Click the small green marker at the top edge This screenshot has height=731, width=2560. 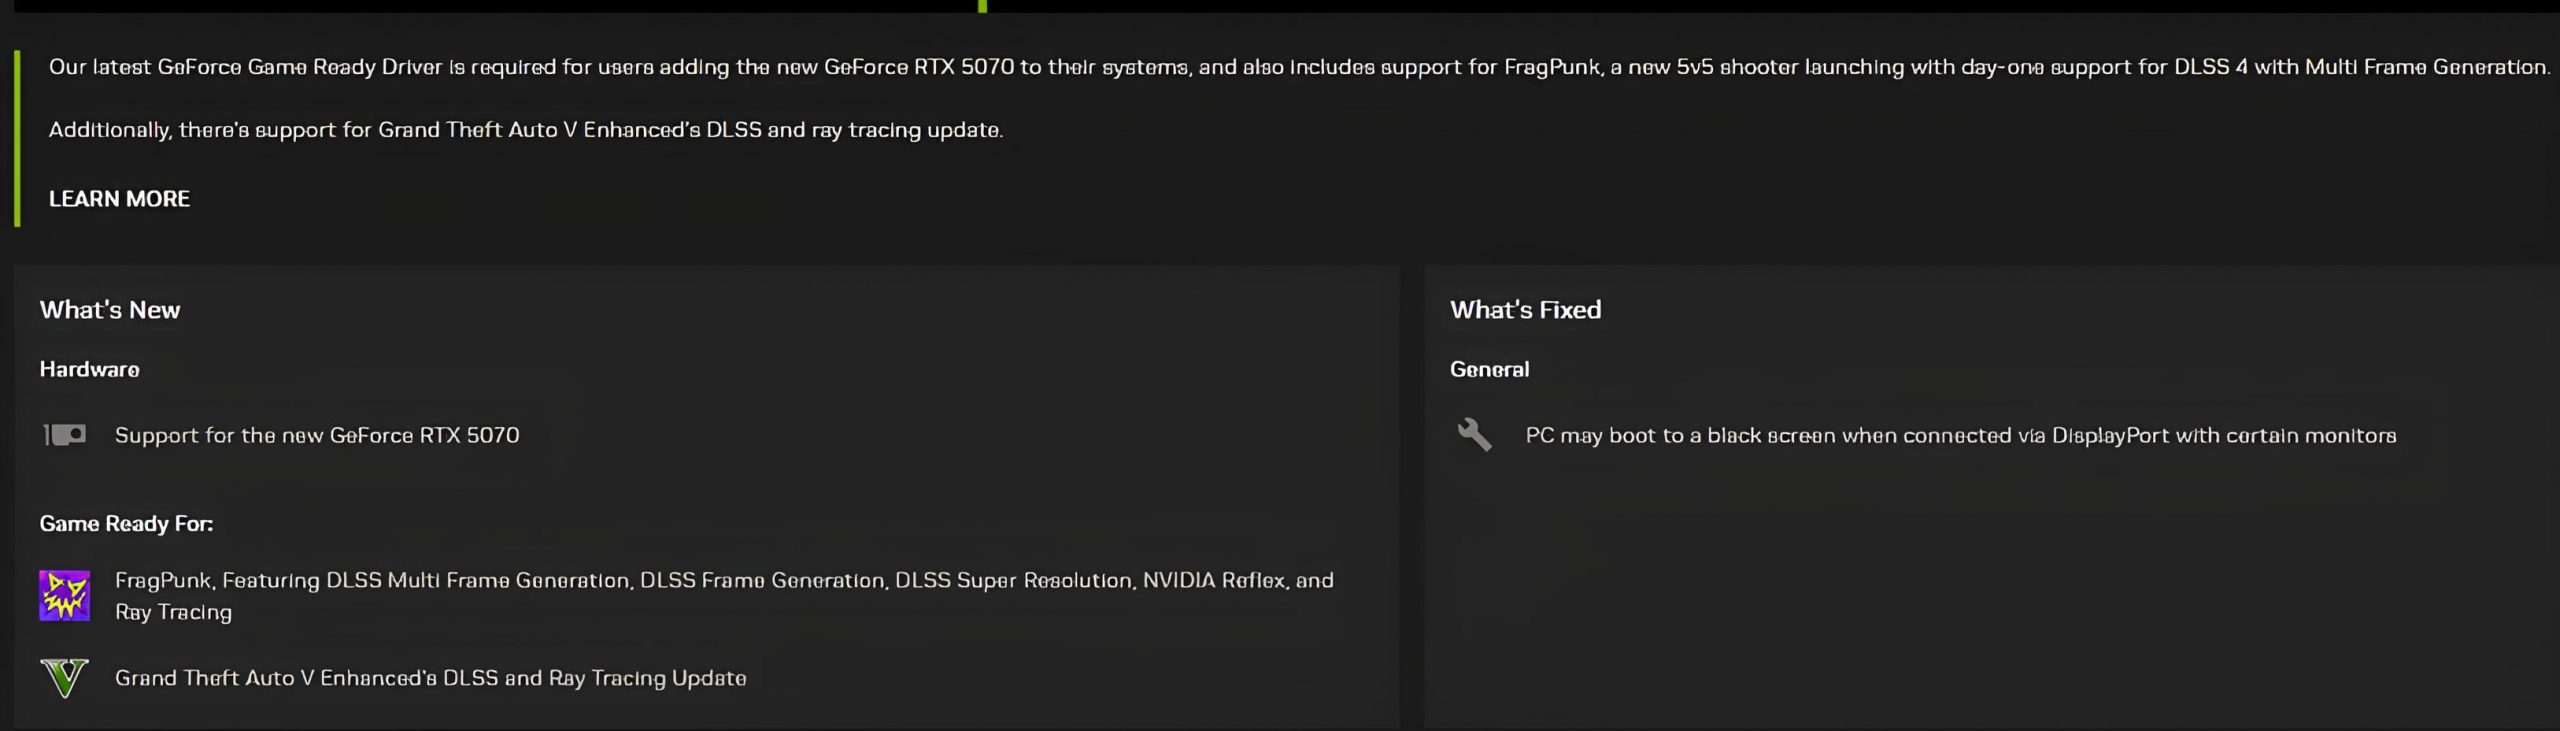(982, 6)
